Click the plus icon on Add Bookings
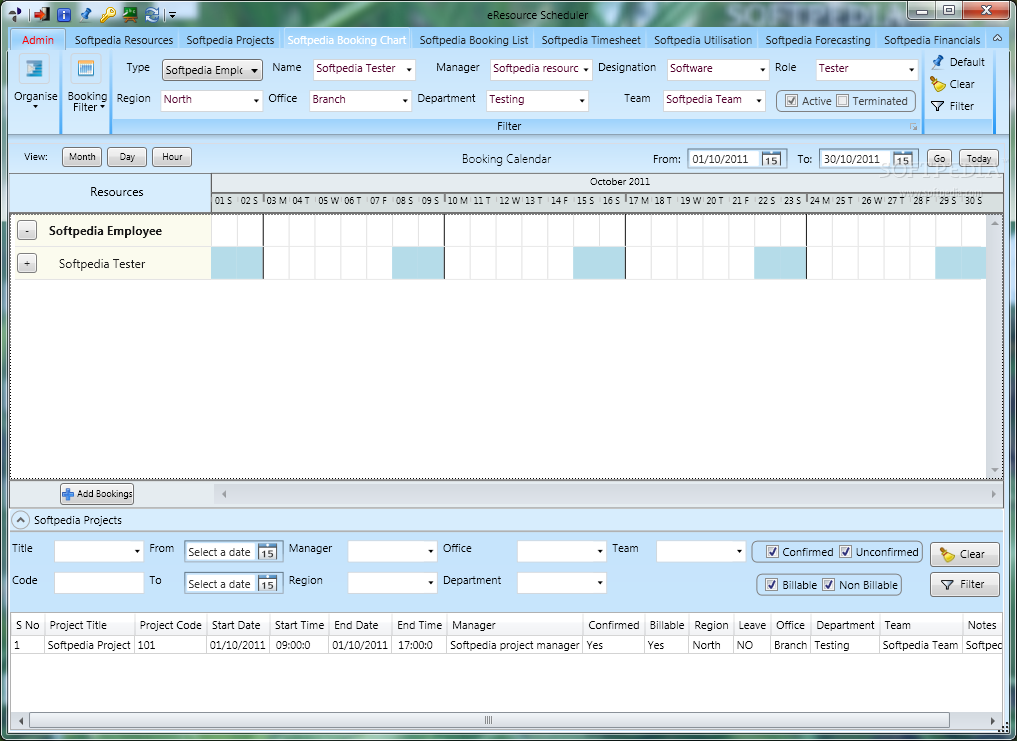This screenshot has height=741, width=1017. pyautogui.click(x=68, y=494)
